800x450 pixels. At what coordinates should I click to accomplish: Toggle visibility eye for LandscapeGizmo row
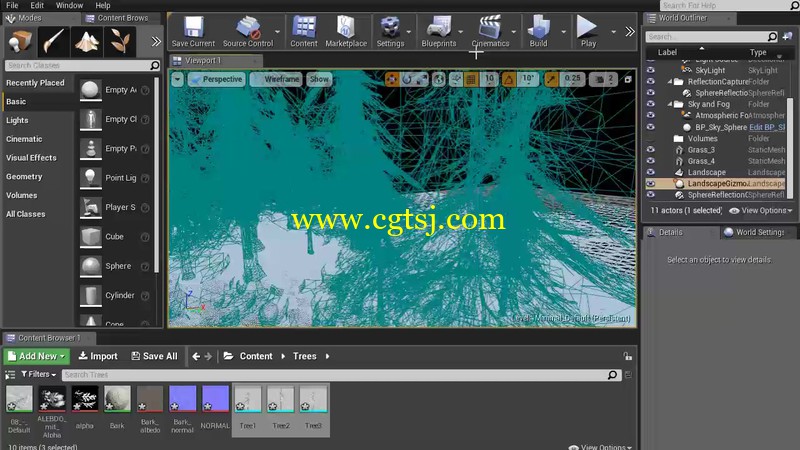[651, 183]
